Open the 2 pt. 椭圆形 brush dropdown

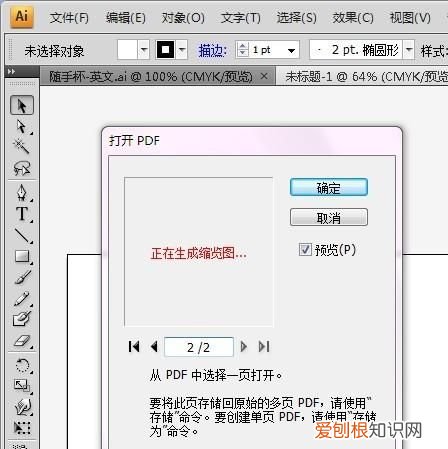point(409,50)
